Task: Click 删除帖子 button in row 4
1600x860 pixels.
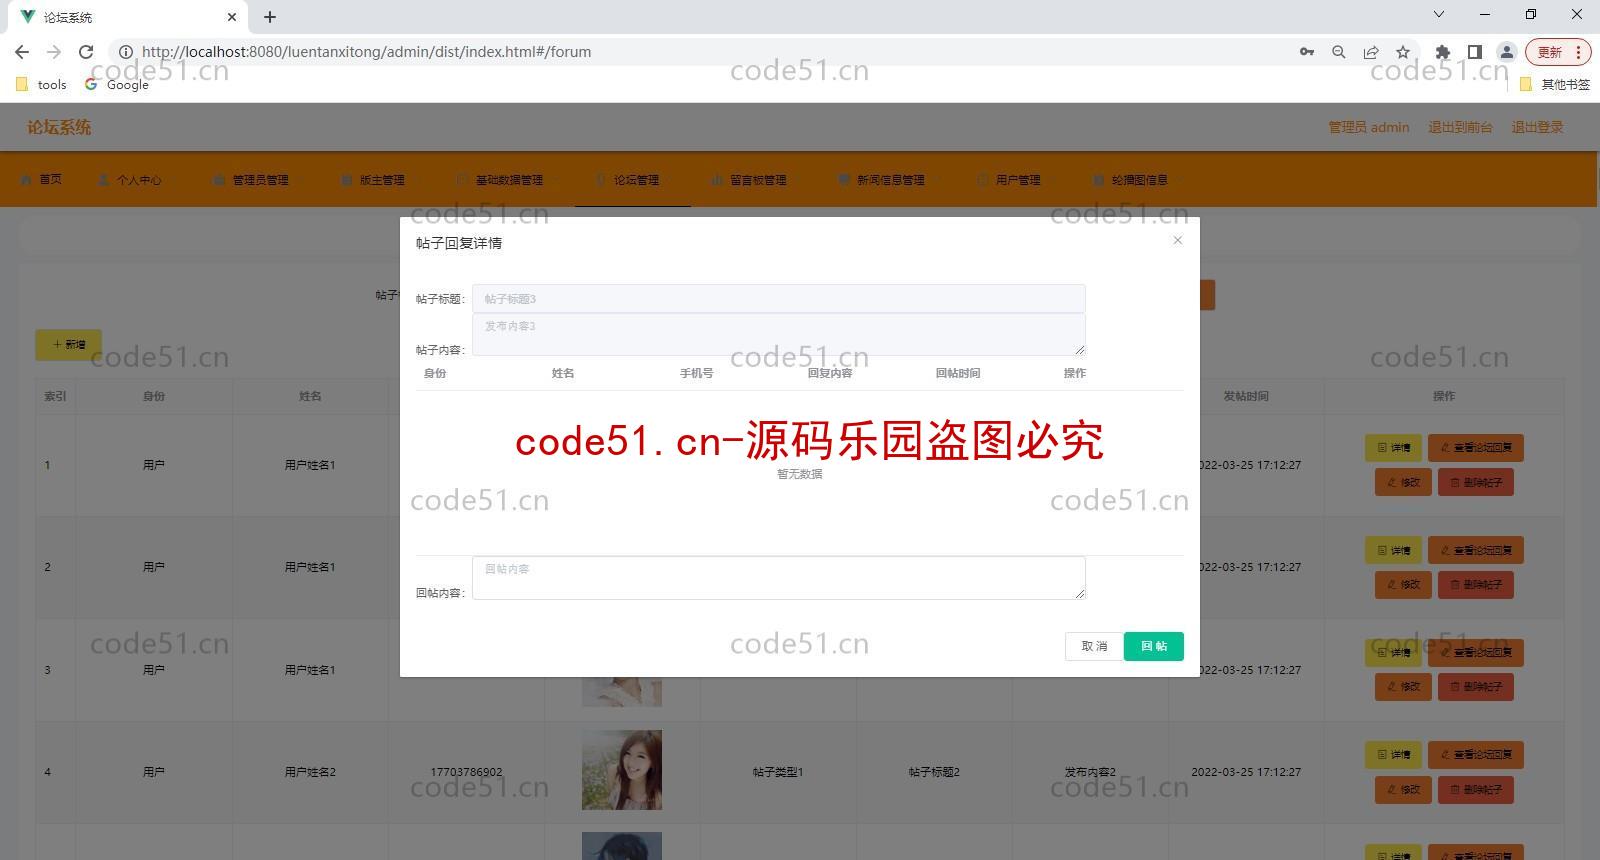Action: click(1476, 789)
